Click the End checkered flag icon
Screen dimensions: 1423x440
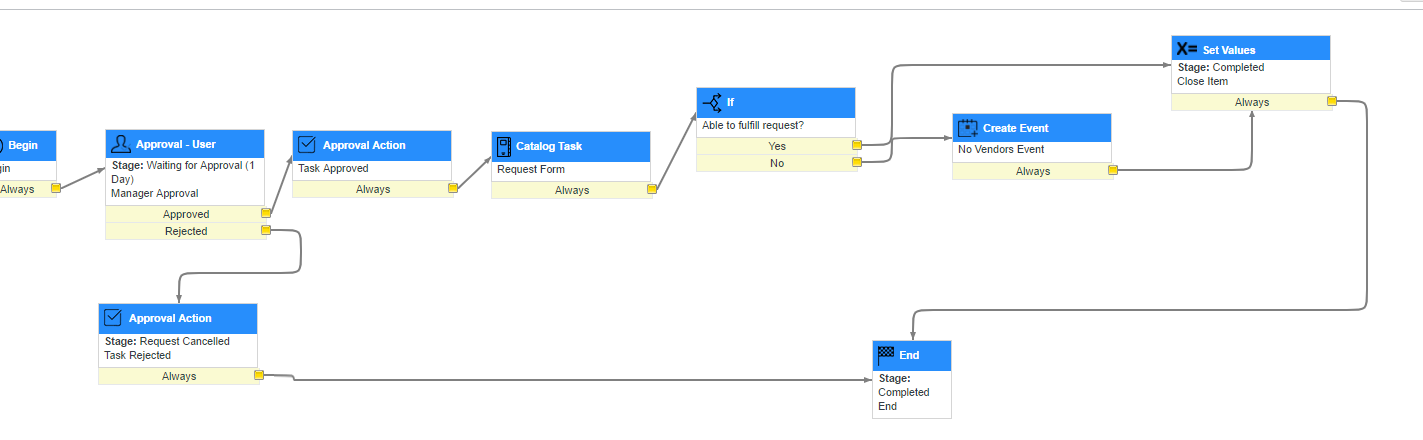click(x=886, y=354)
